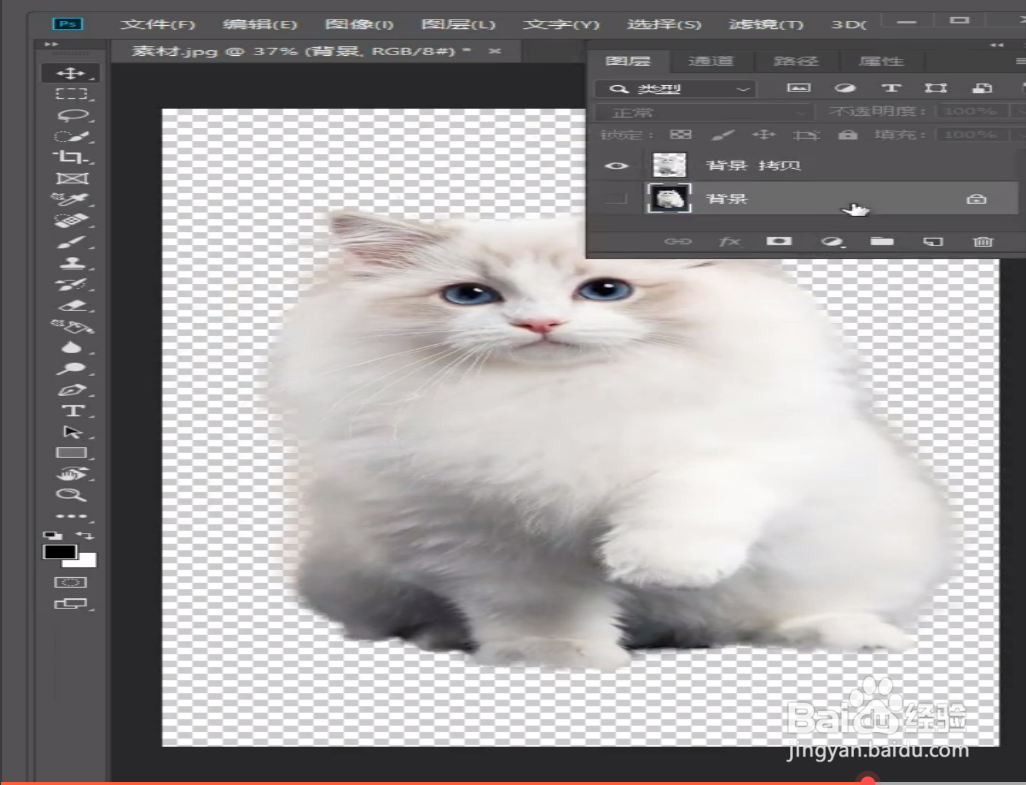This screenshot has height=785, width=1026.
Task: Toggle type layer filter in Layers panel
Action: tap(891, 88)
